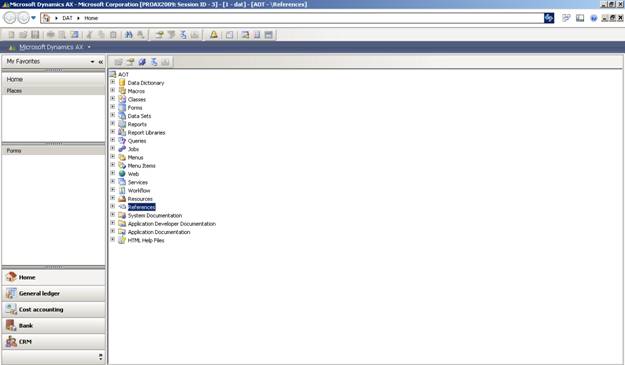Select the Macros node icon

pos(122,91)
